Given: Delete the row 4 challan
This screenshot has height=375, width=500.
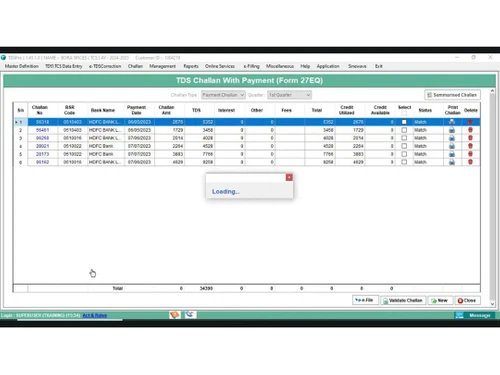Looking at the screenshot, I should (x=470, y=146).
